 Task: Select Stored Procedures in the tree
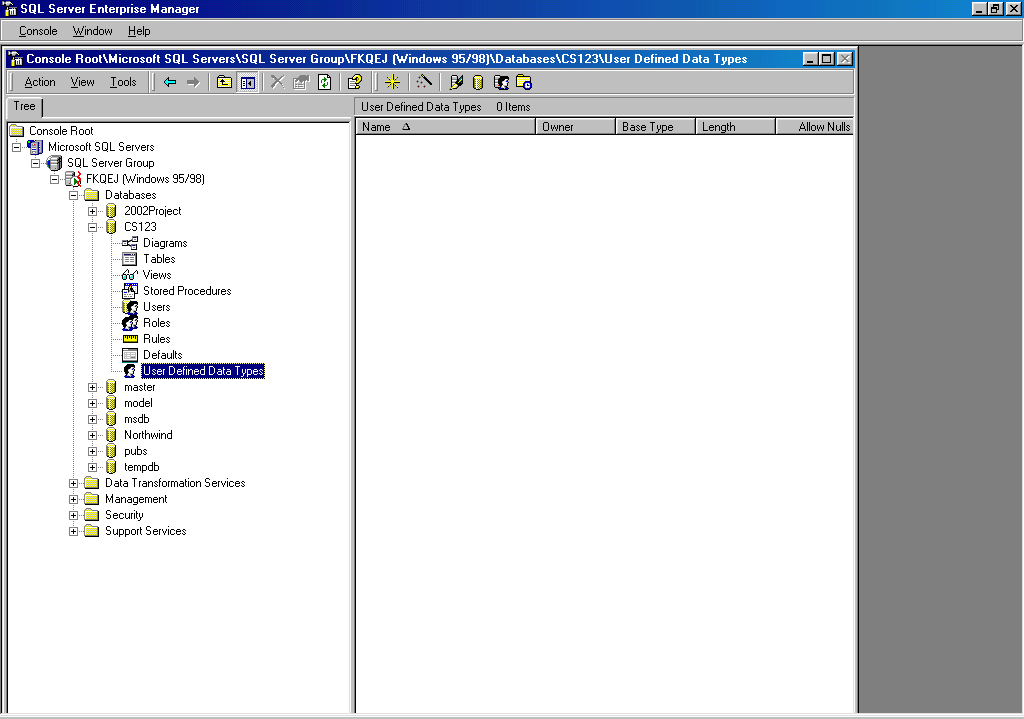[186, 291]
